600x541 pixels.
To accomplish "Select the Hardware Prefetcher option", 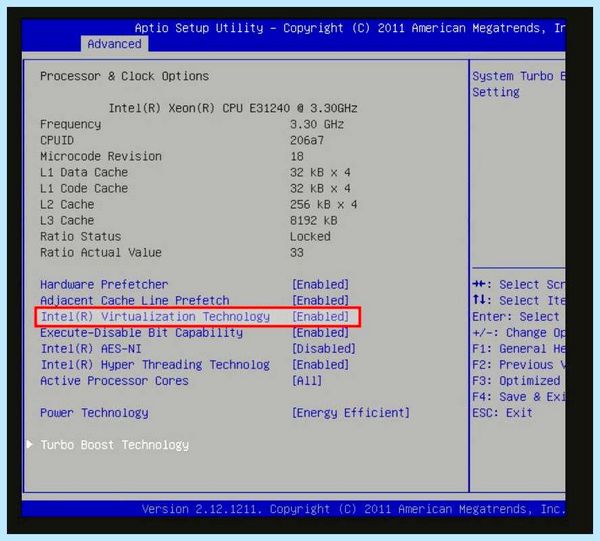I will coord(104,285).
